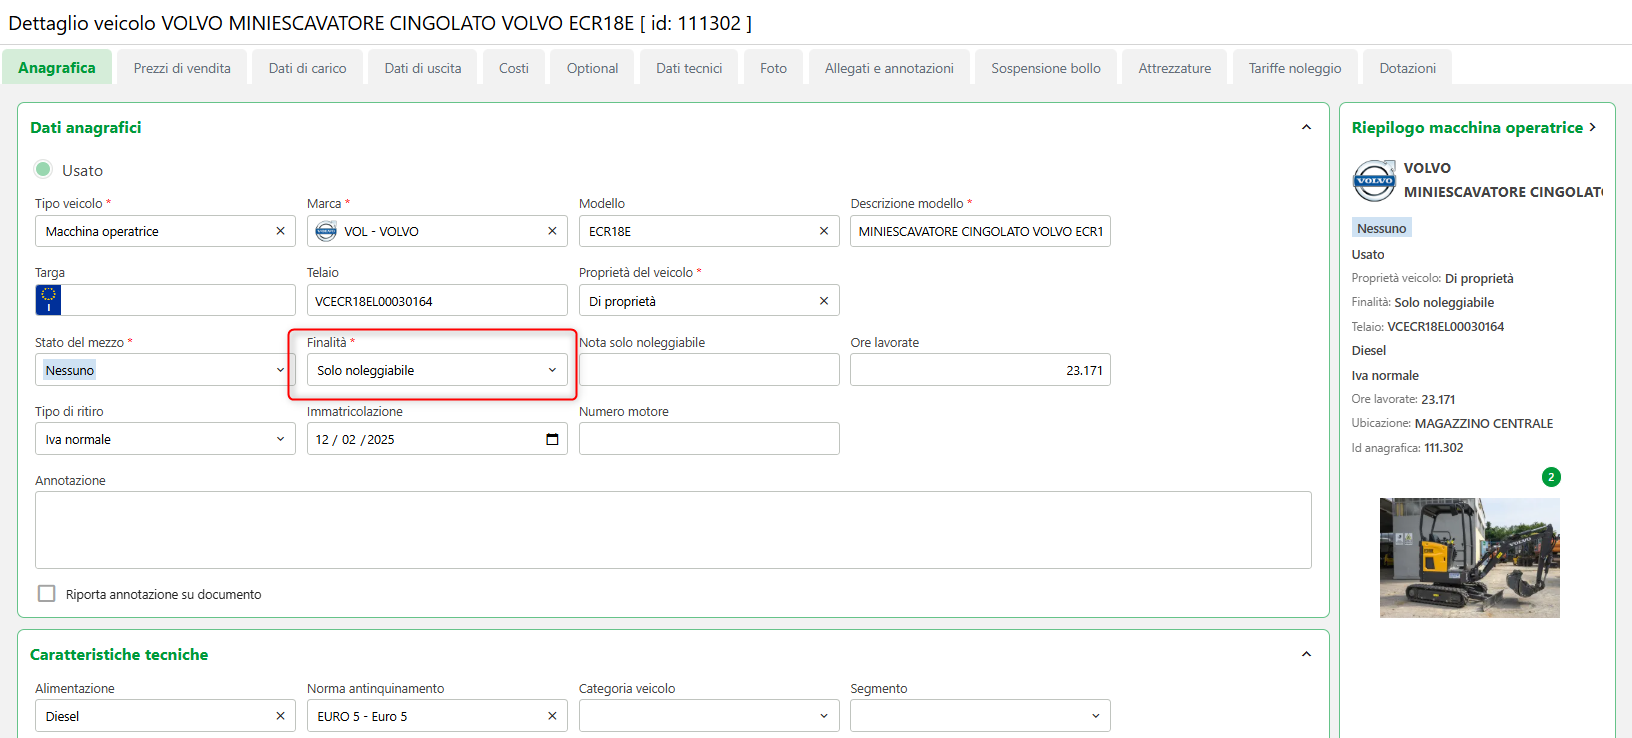Image resolution: width=1632 pixels, height=738 pixels.
Task: Focus the Descrizione modello field
Action: pyautogui.click(x=980, y=231)
